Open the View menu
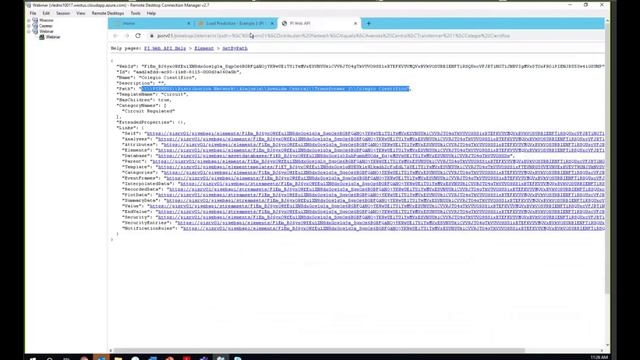Viewport: 640px width, 360px height. pos(81,13)
